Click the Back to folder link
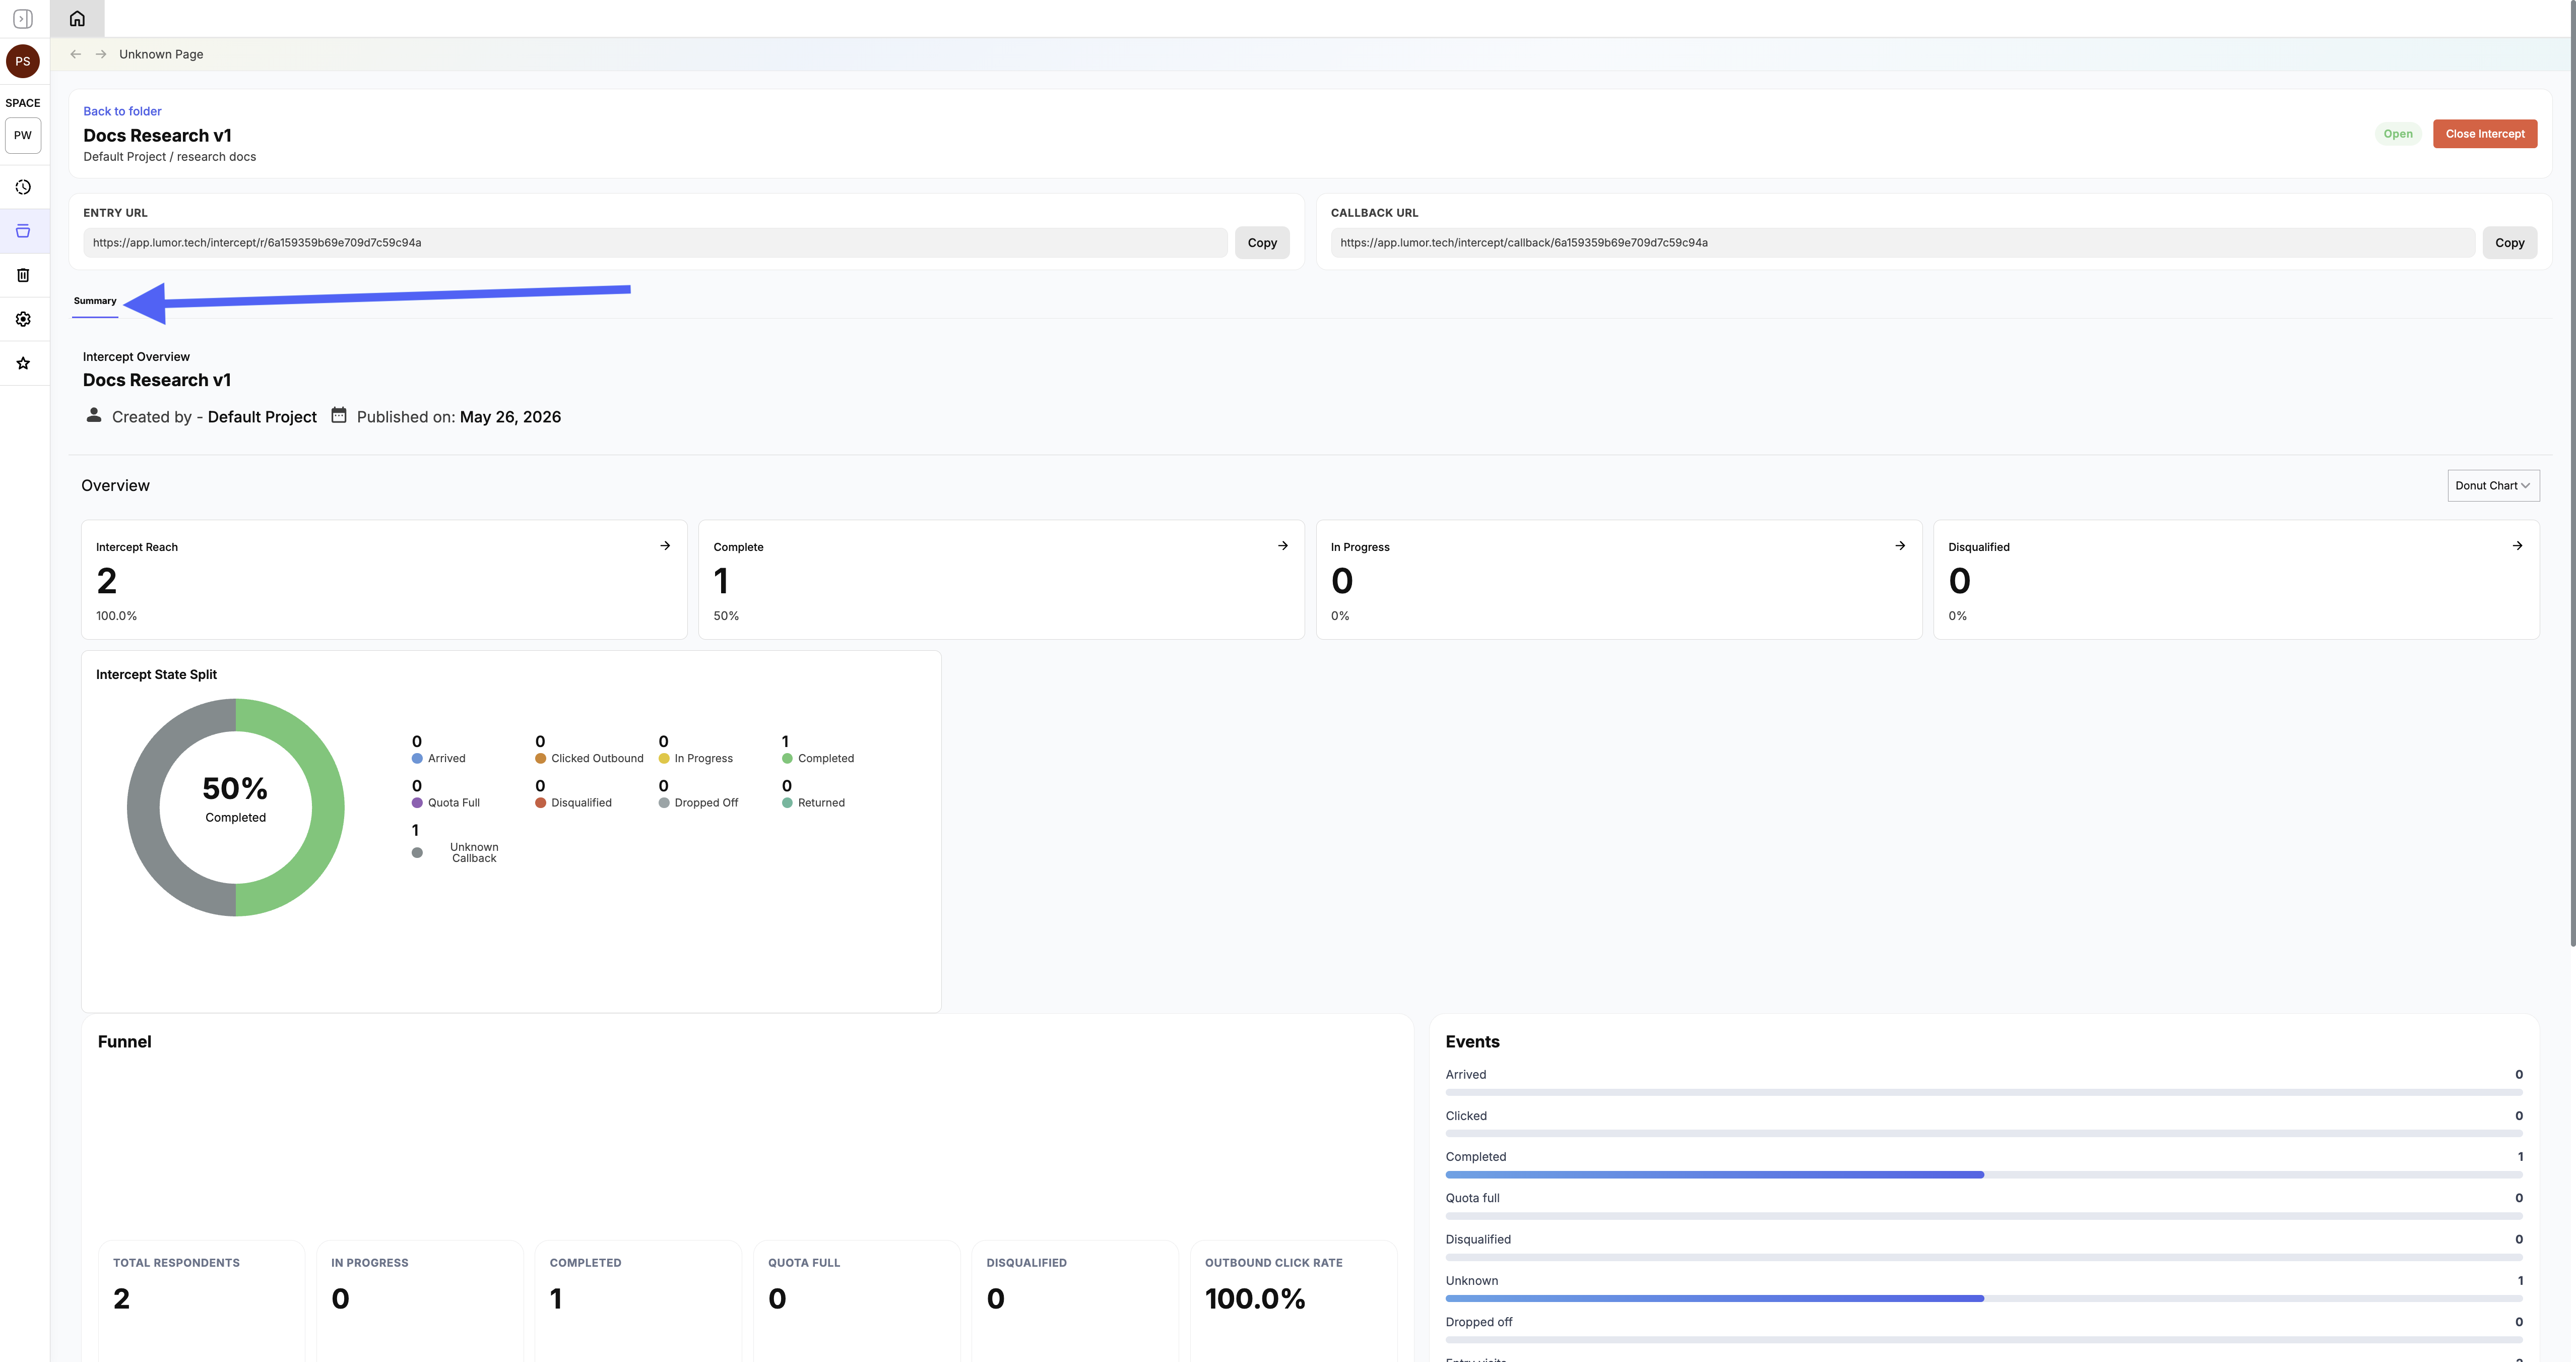This screenshot has width=2576, height=1362. pos(122,111)
